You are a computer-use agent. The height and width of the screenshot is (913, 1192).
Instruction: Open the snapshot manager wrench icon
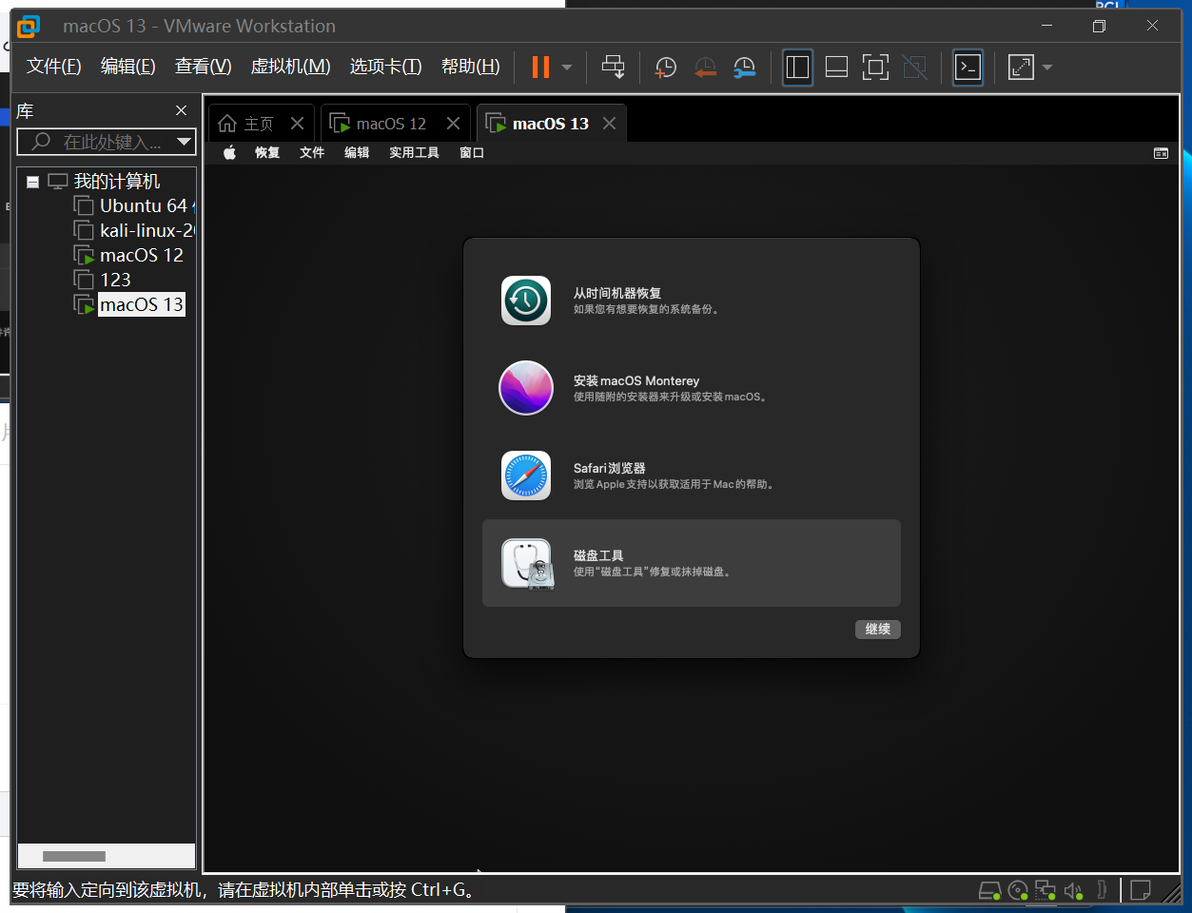(x=744, y=67)
